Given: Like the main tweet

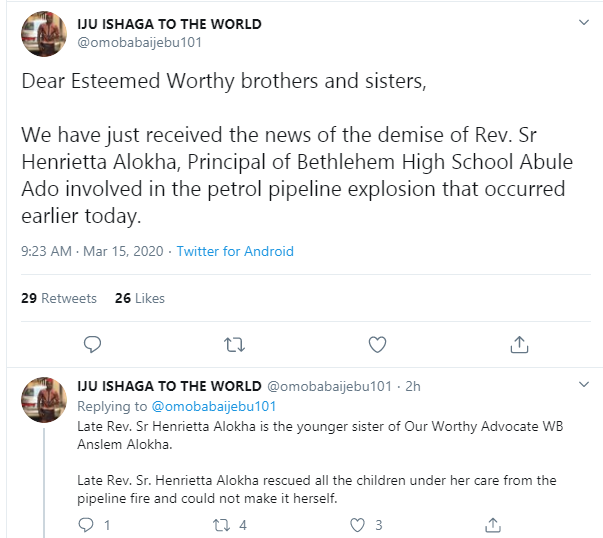Looking at the screenshot, I should click(377, 344).
